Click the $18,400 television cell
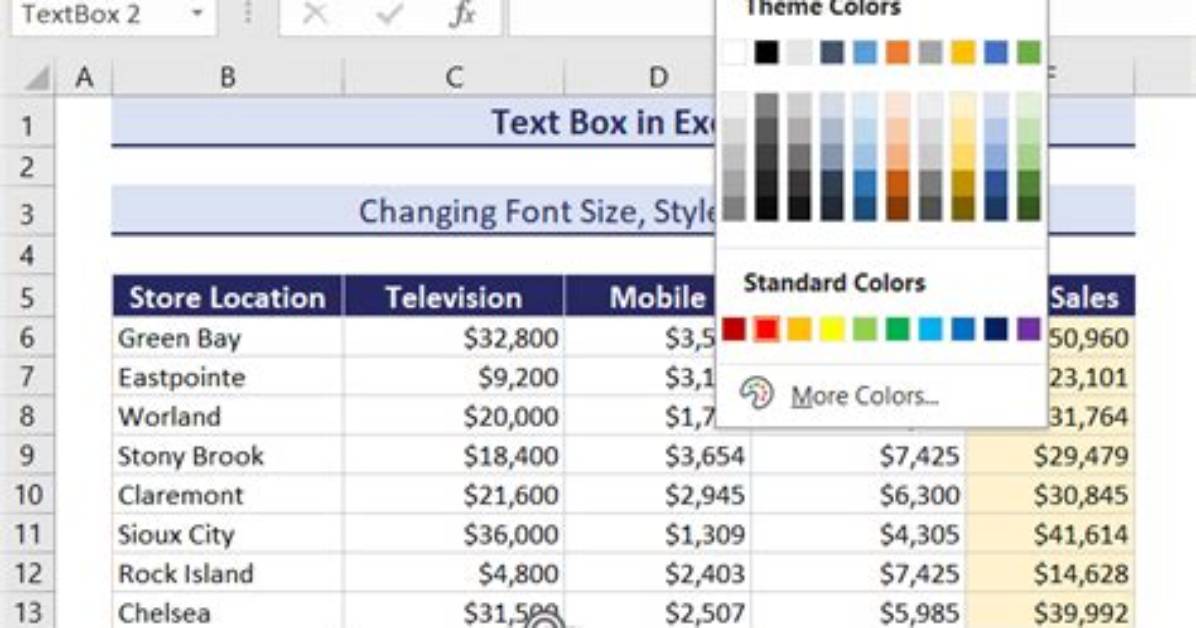This screenshot has height=628, width=1196. coord(454,456)
